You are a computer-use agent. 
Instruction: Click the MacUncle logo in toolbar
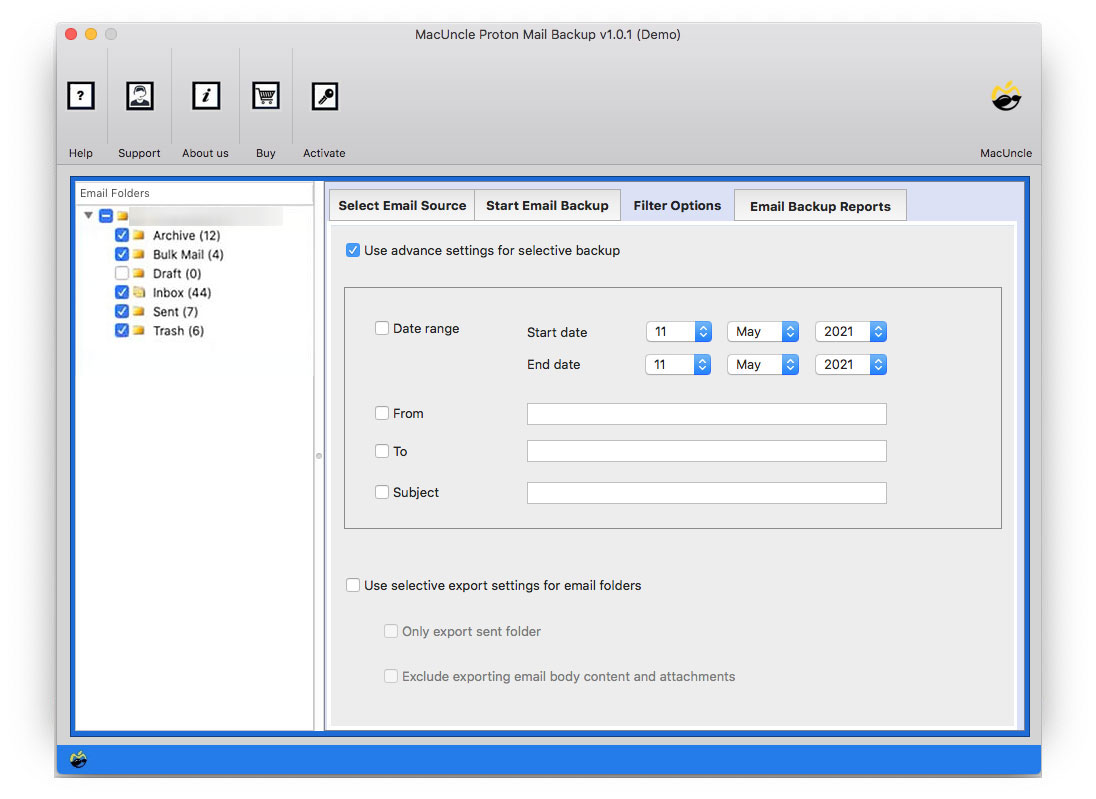point(1007,96)
